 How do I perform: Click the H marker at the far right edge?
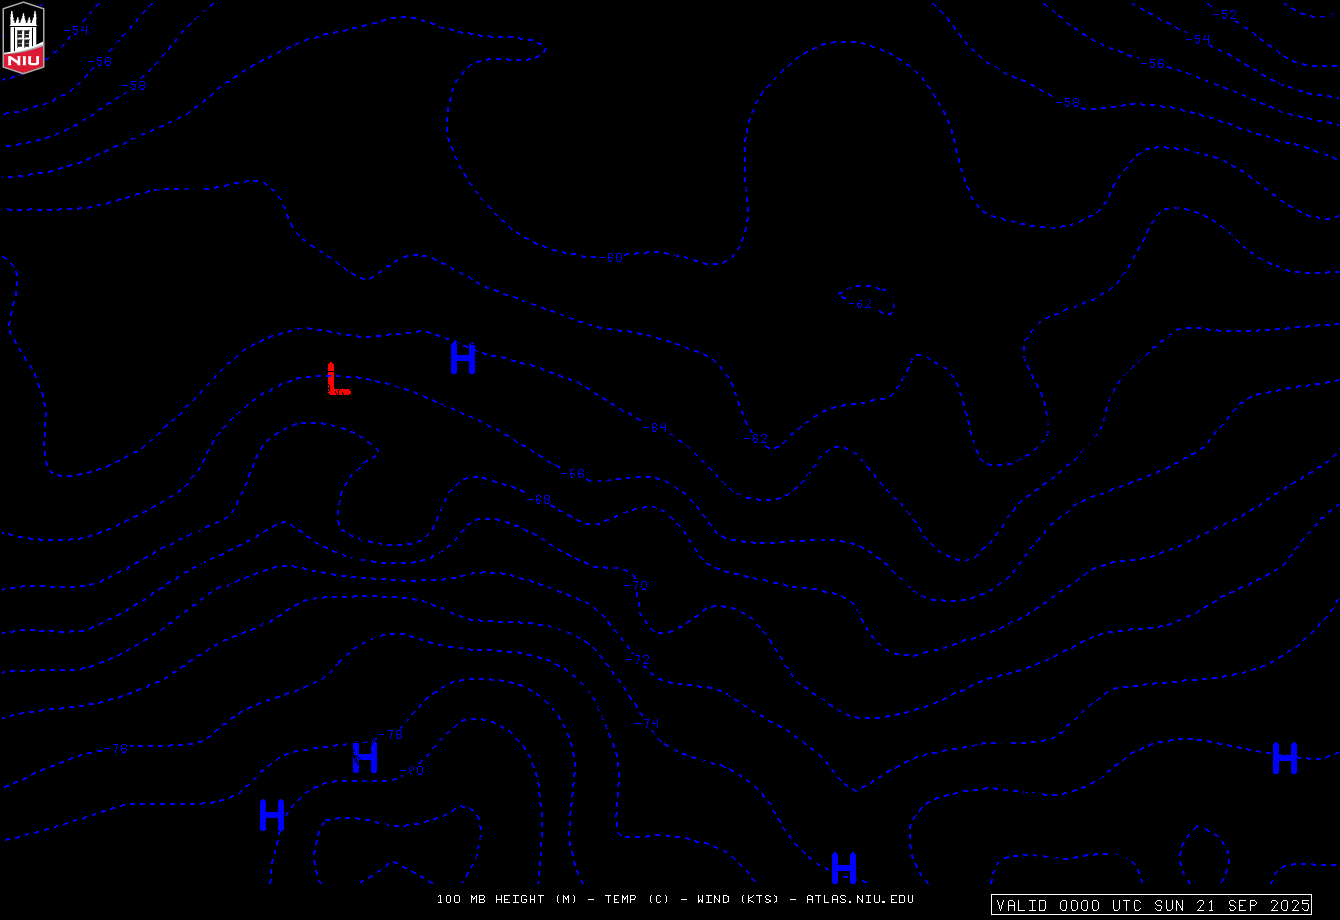pyautogui.click(x=1285, y=758)
